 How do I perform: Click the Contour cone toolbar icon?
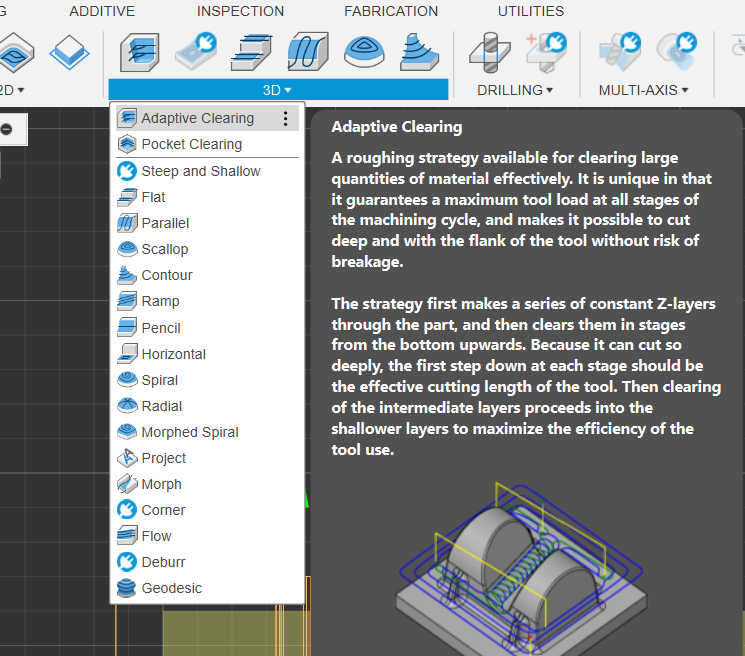[420, 50]
